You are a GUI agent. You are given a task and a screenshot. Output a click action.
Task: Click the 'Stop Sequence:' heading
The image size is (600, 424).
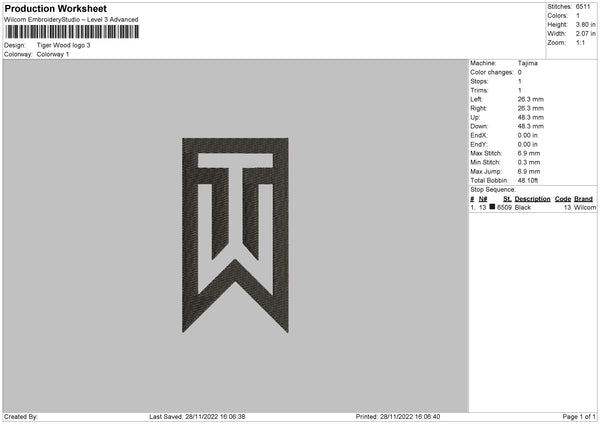pos(493,190)
